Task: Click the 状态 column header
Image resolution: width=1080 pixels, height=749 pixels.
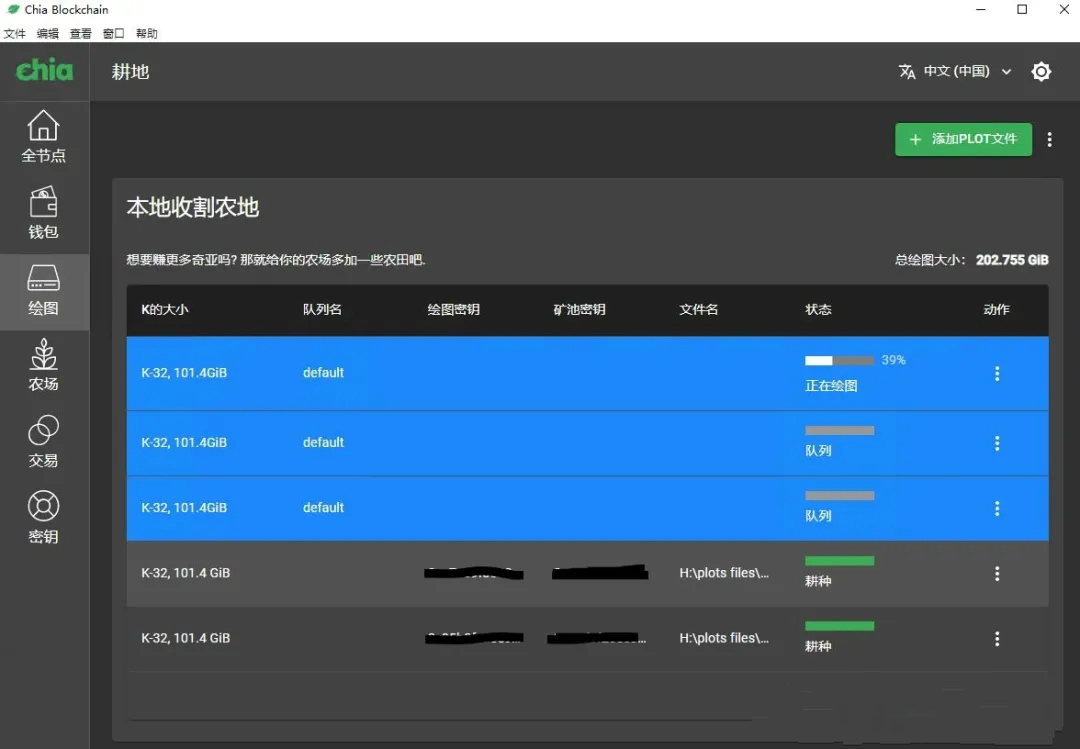Action: pos(818,310)
